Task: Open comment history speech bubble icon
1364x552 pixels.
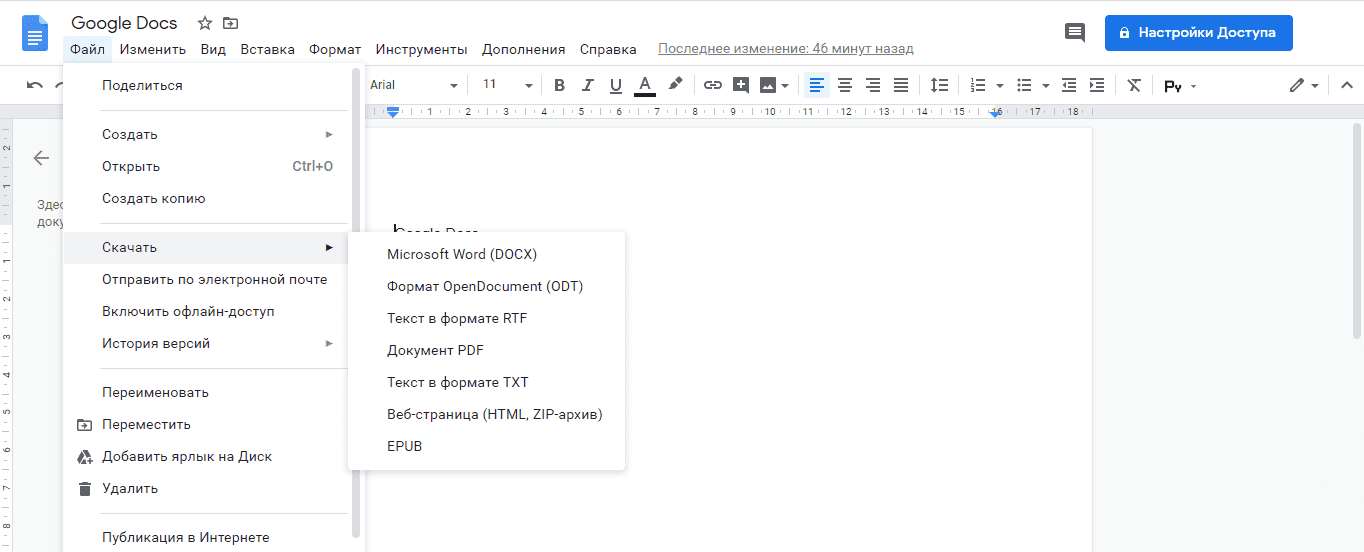Action: click(x=1075, y=33)
